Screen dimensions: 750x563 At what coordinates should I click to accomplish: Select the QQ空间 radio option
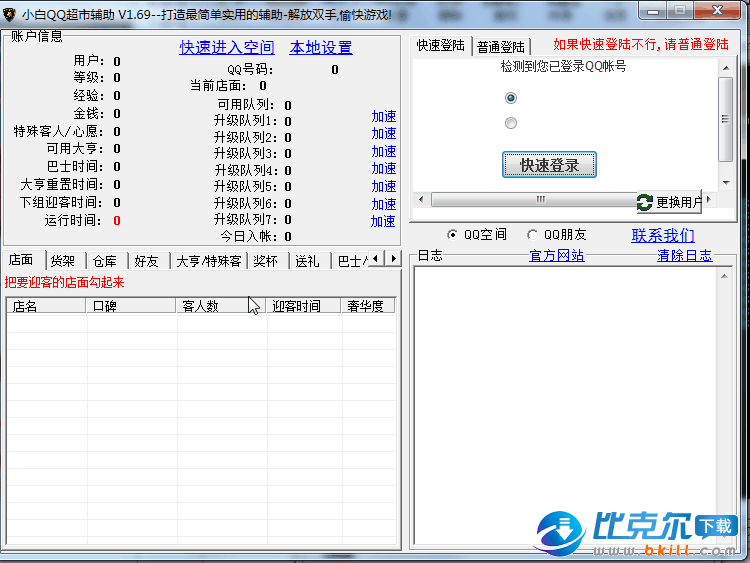point(453,235)
